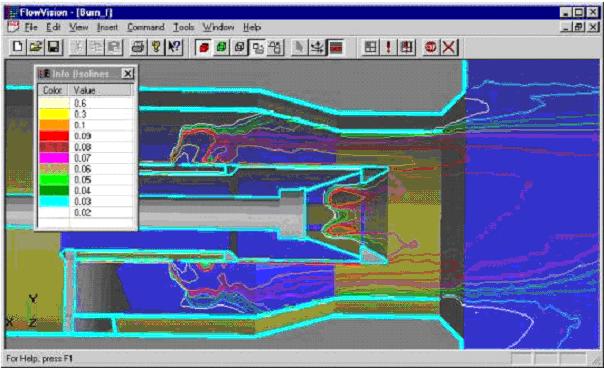This screenshot has width=604, height=368.
Task: Click the grayed-out Copy icon
Action: point(96,47)
